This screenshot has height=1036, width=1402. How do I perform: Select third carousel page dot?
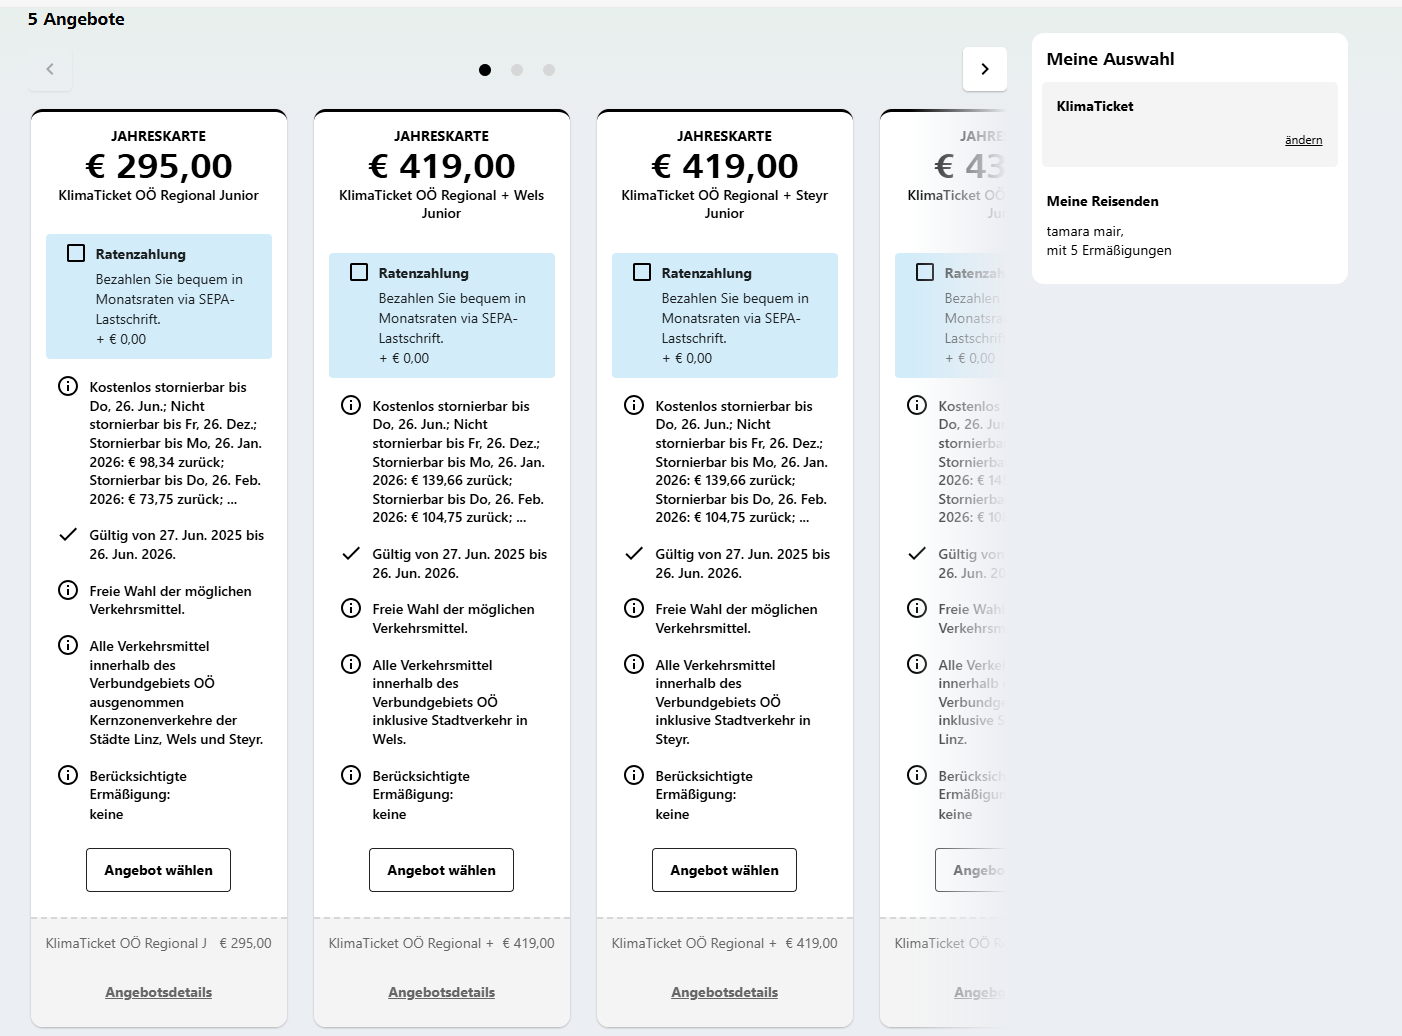click(549, 70)
